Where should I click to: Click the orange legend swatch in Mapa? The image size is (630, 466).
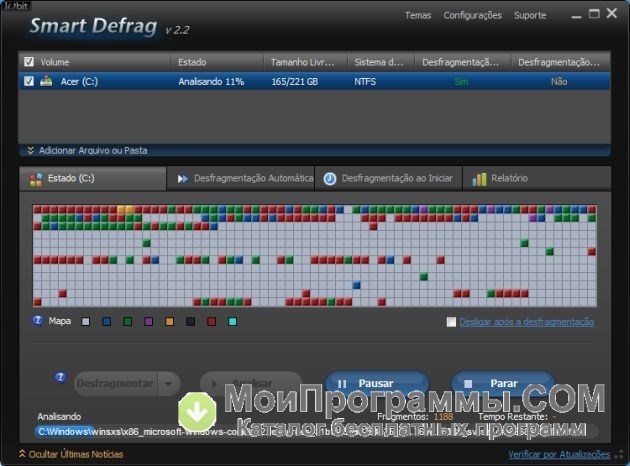click(170, 321)
